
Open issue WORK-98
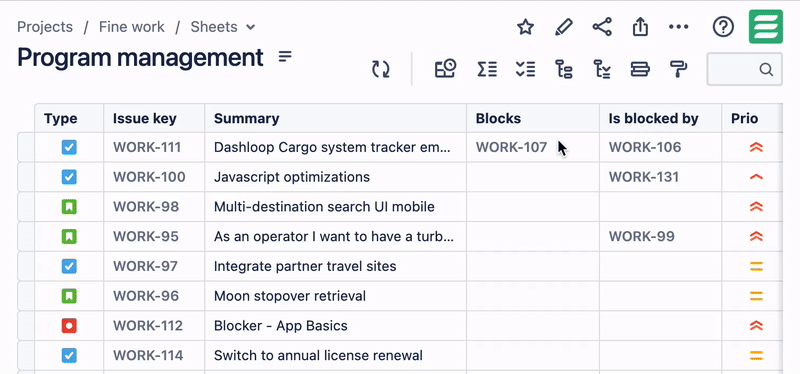(146, 207)
